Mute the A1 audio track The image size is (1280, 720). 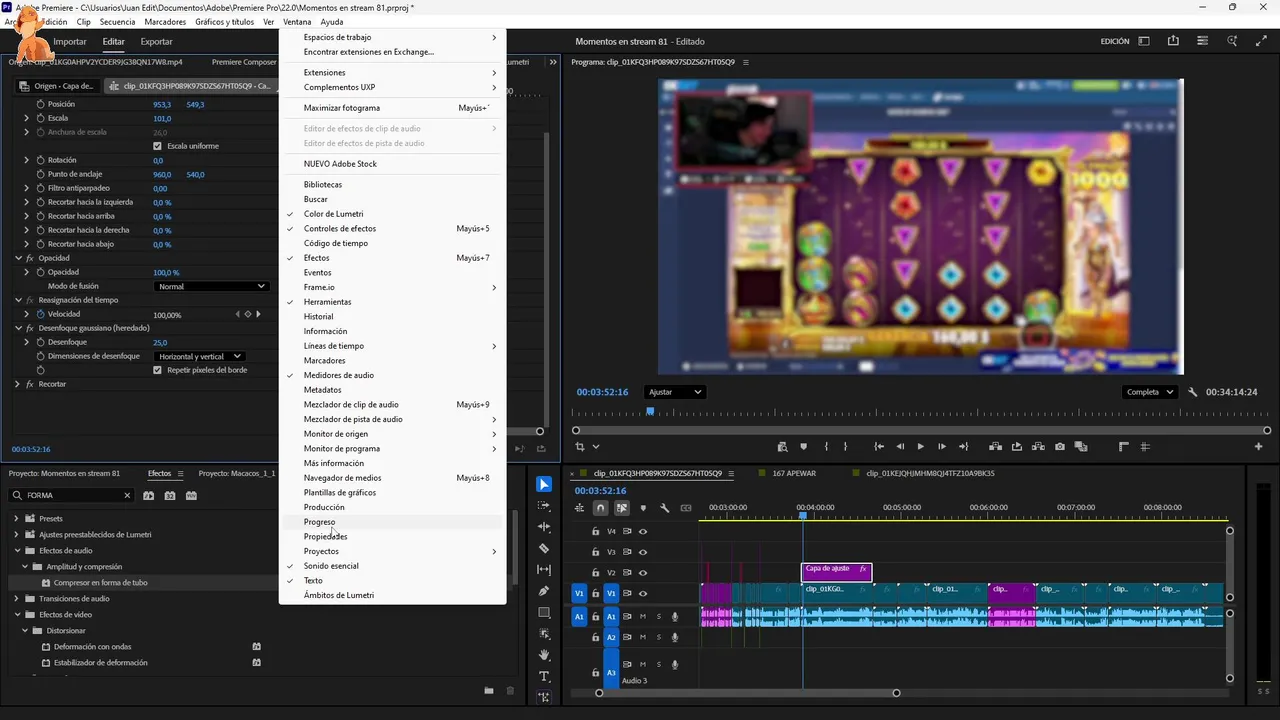coord(643,616)
